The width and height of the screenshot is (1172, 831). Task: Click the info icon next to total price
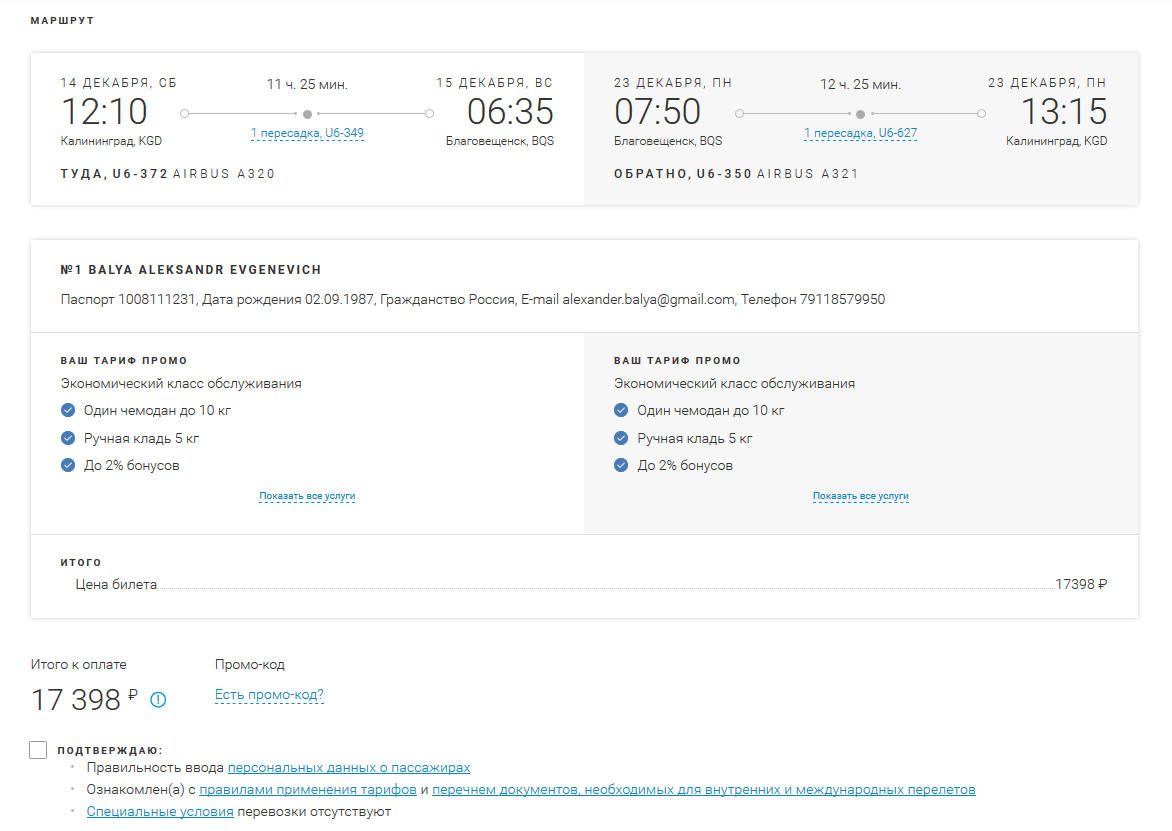click(158, 700)
